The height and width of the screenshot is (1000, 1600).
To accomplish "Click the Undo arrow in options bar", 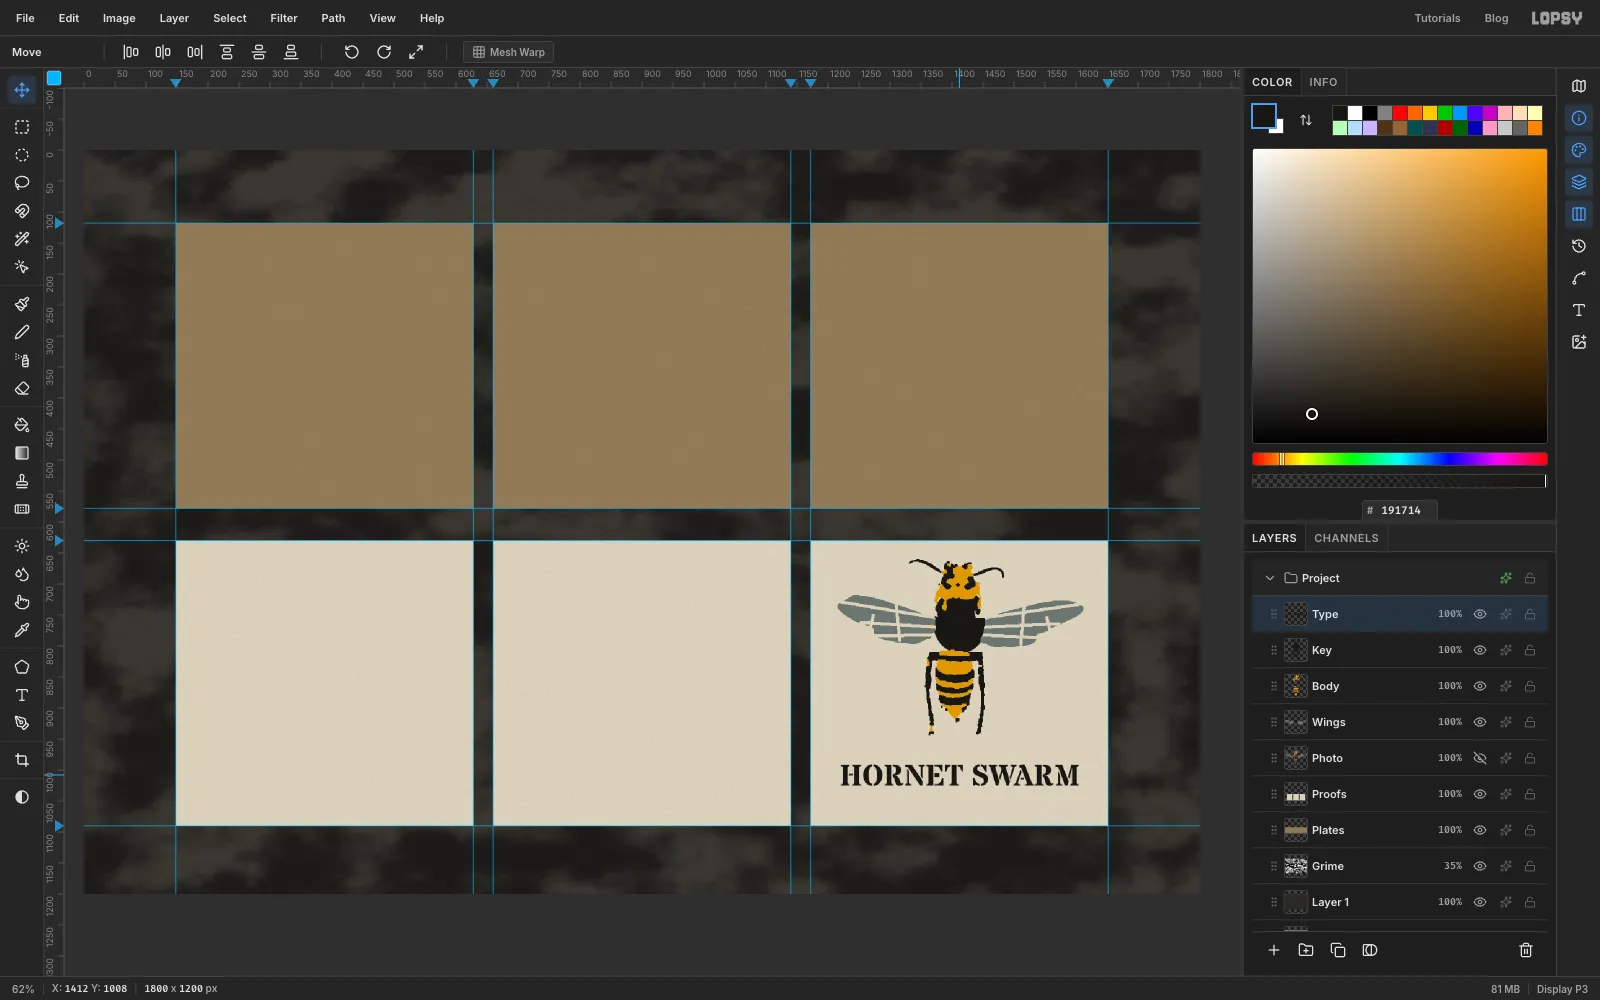I will pyautogui.click(x=352, y=52).
